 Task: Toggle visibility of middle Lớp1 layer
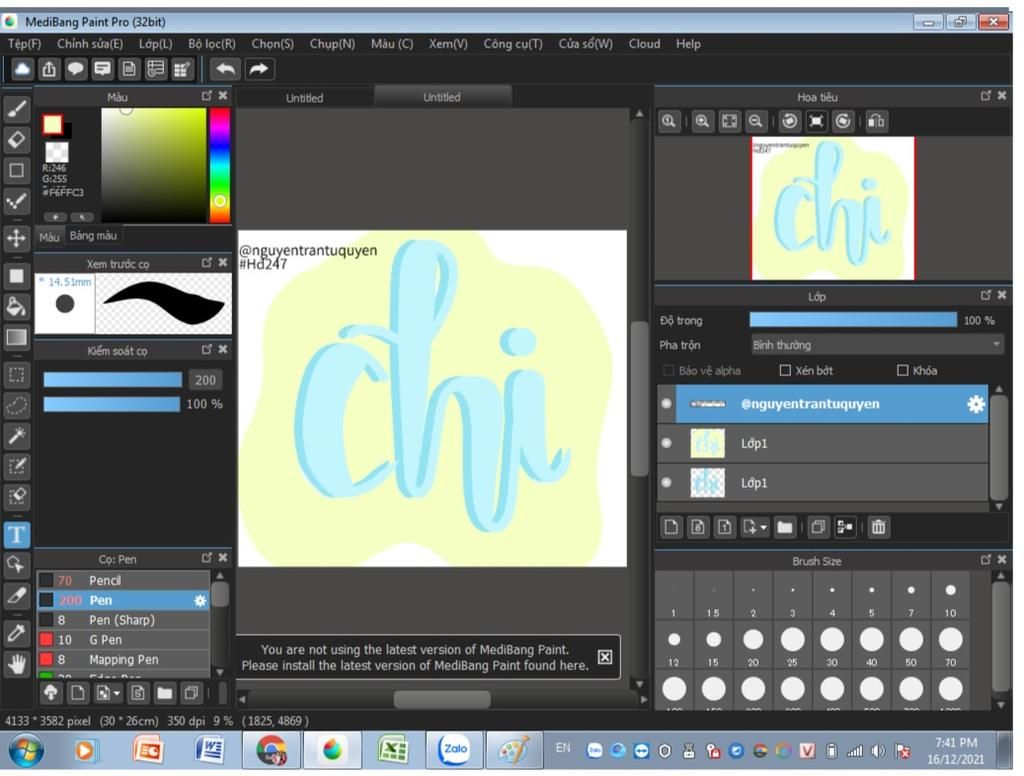666,443
